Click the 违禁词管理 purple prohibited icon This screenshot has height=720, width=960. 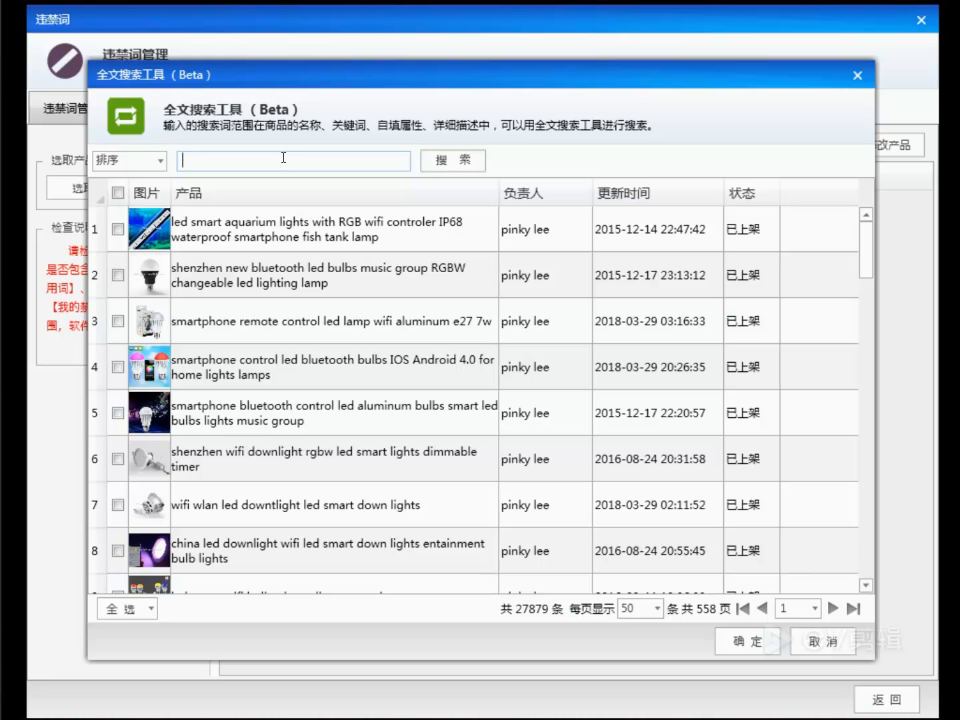[x=65, y=61]
